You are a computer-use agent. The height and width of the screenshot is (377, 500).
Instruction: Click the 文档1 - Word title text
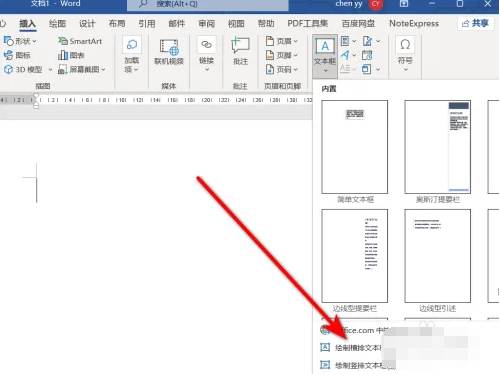[55, 4]
